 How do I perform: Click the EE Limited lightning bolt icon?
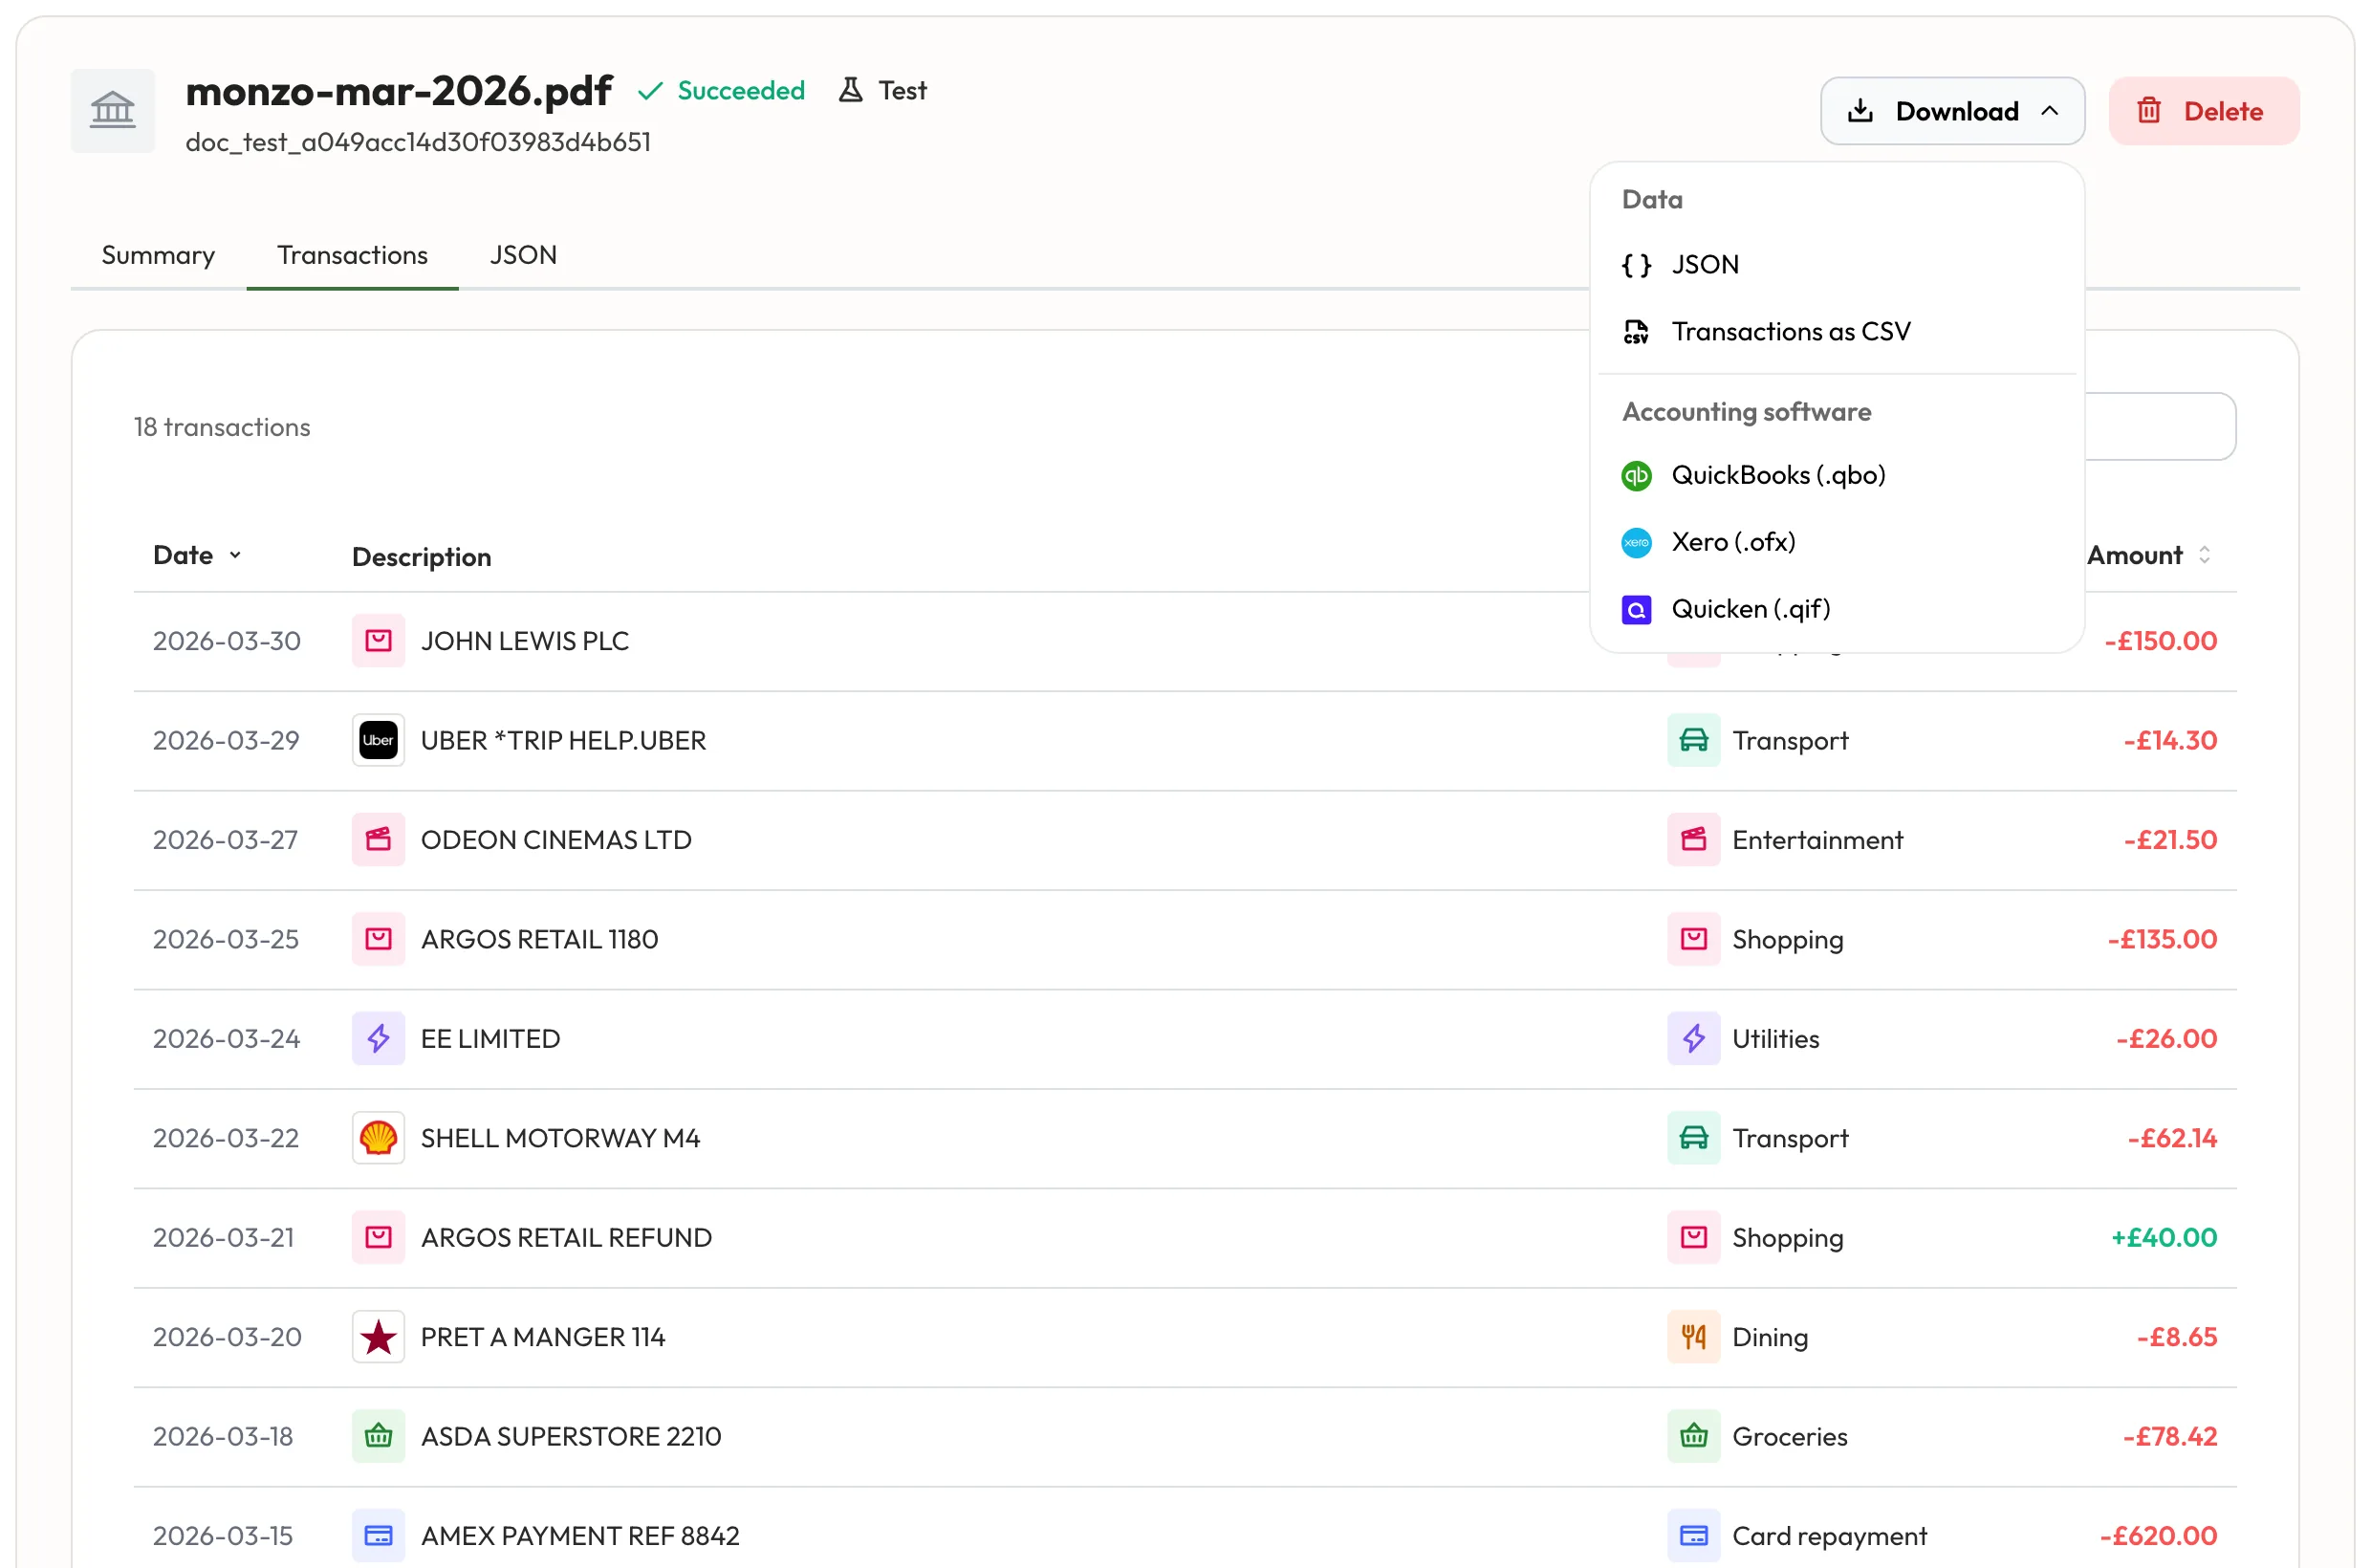(378, 1039)
